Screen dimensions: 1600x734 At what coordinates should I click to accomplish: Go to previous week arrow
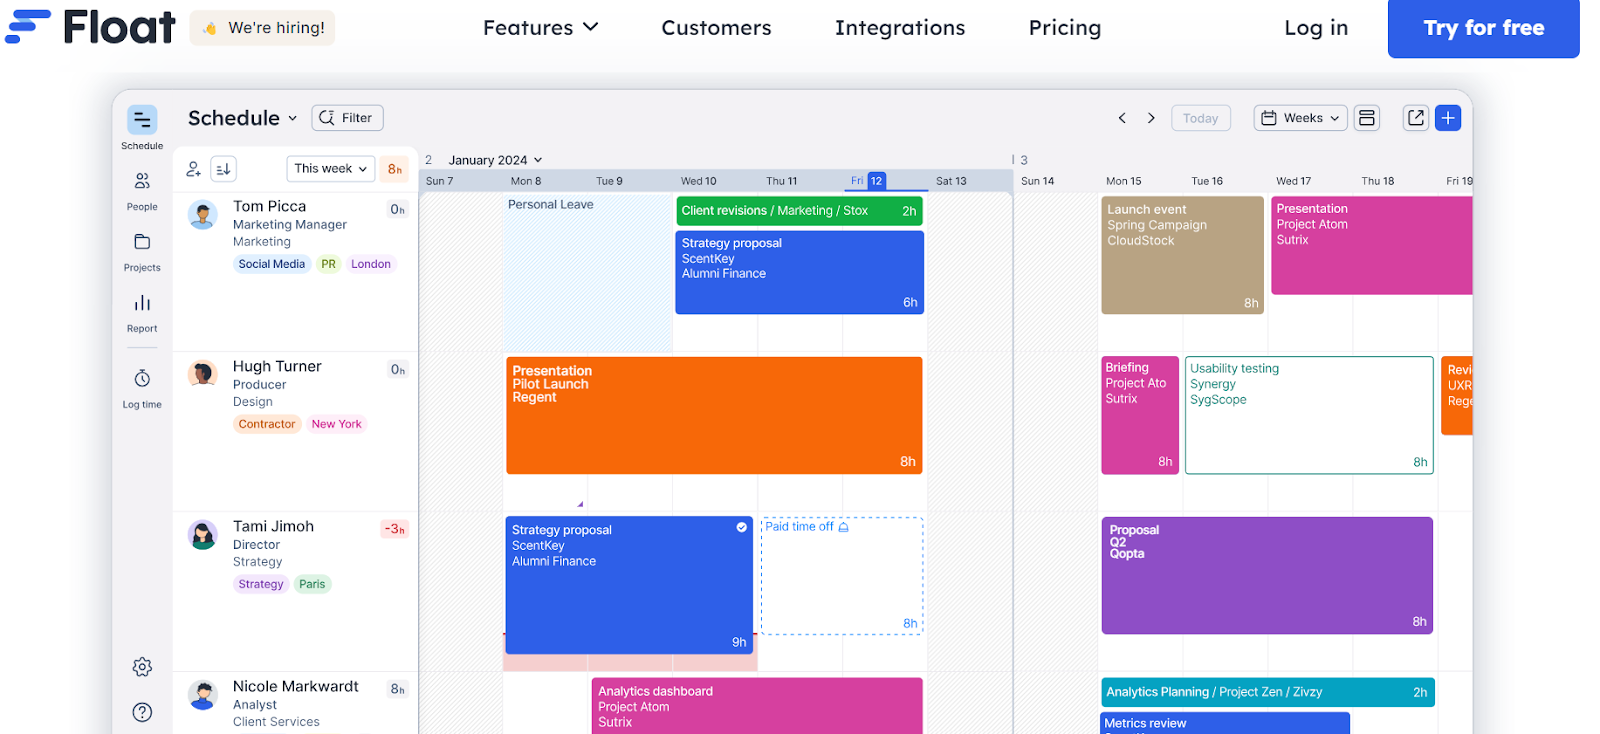click(x=1122, y=118)
